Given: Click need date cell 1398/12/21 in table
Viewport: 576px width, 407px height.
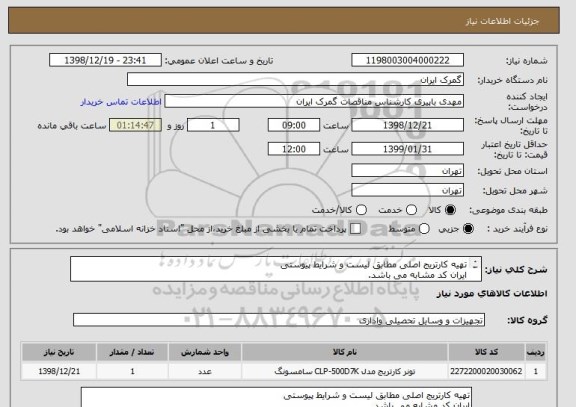Looking at the screenshot, I should pyautogui.click(x=59, y=371).
